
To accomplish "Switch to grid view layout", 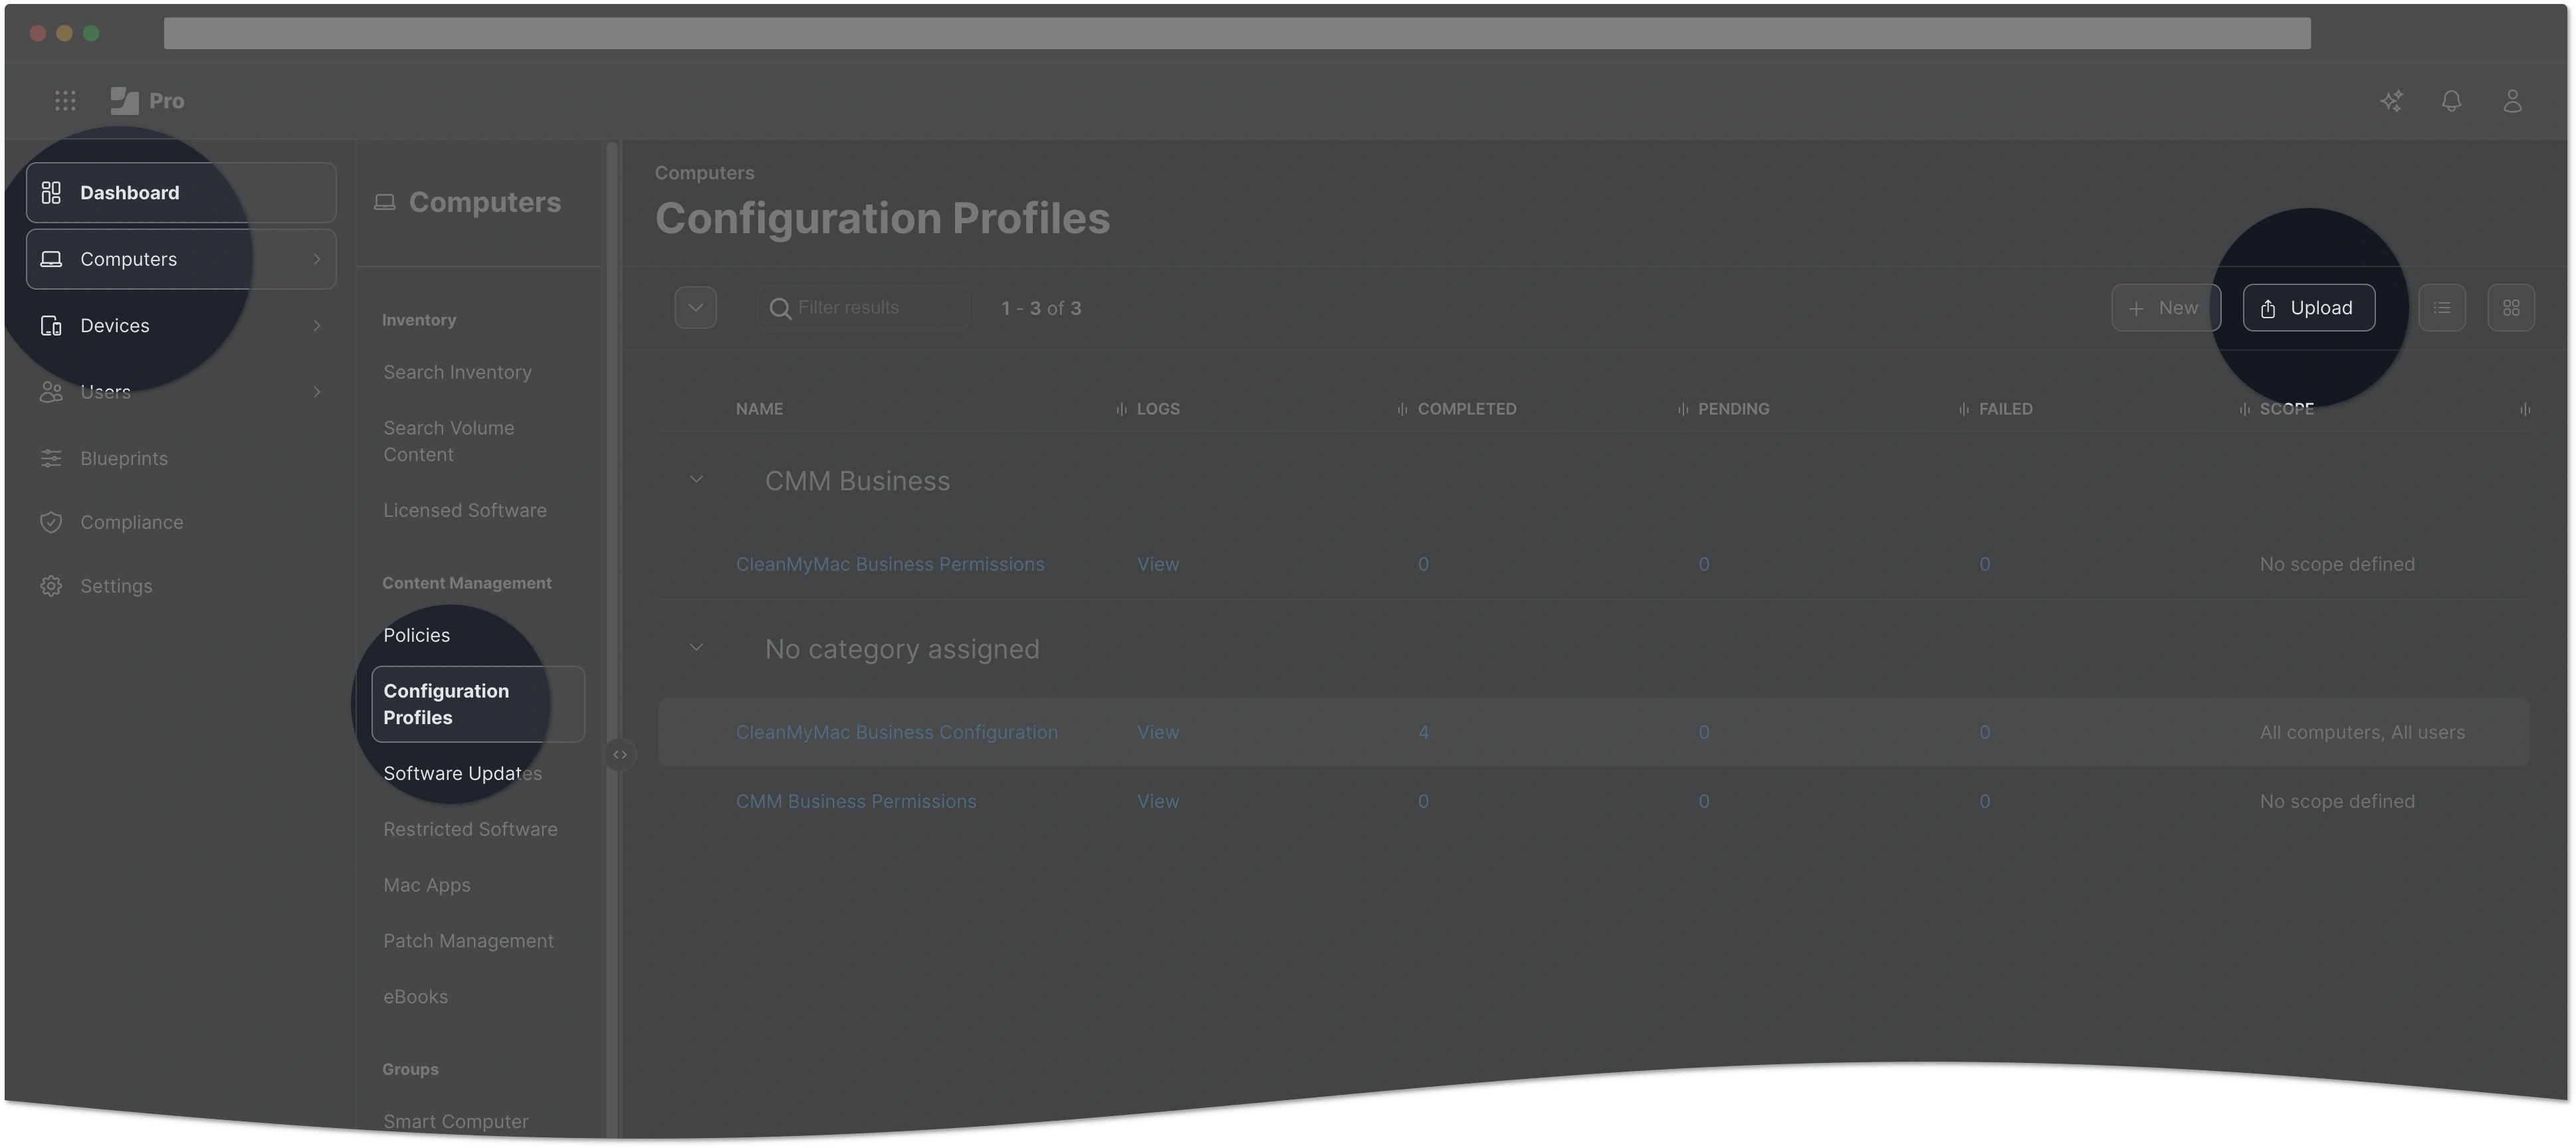I will (2511, 308).
